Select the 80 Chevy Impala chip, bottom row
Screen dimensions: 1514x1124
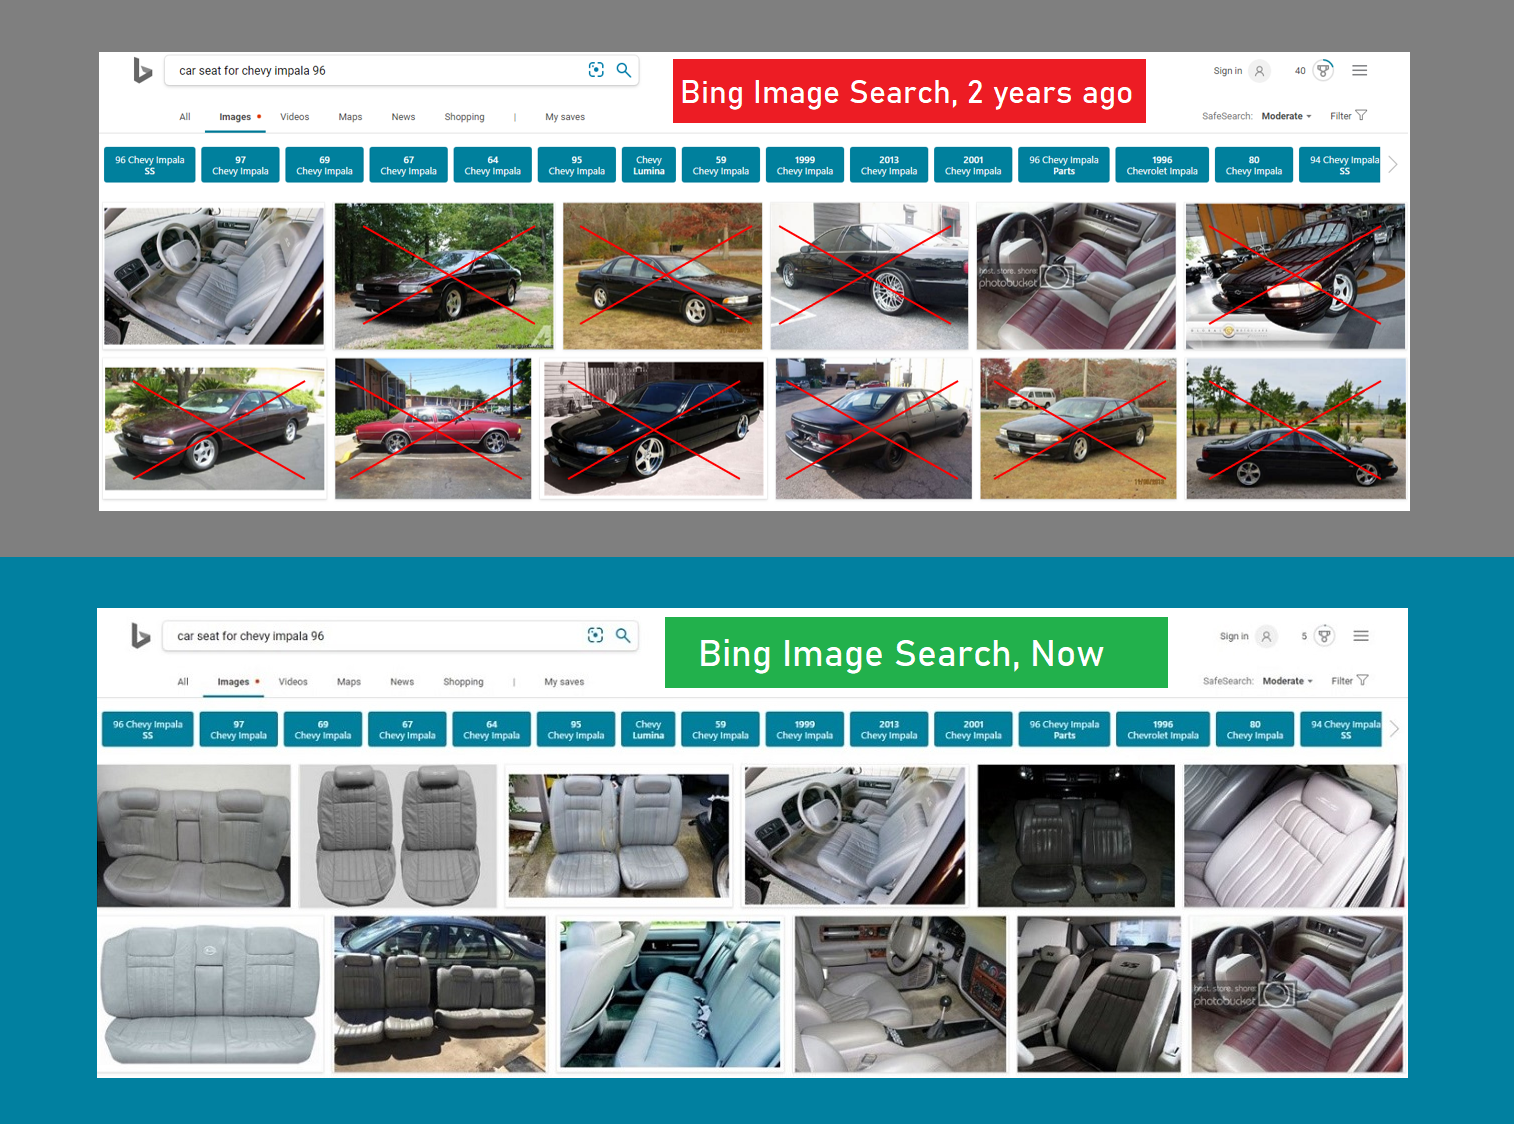[1255, 730]
